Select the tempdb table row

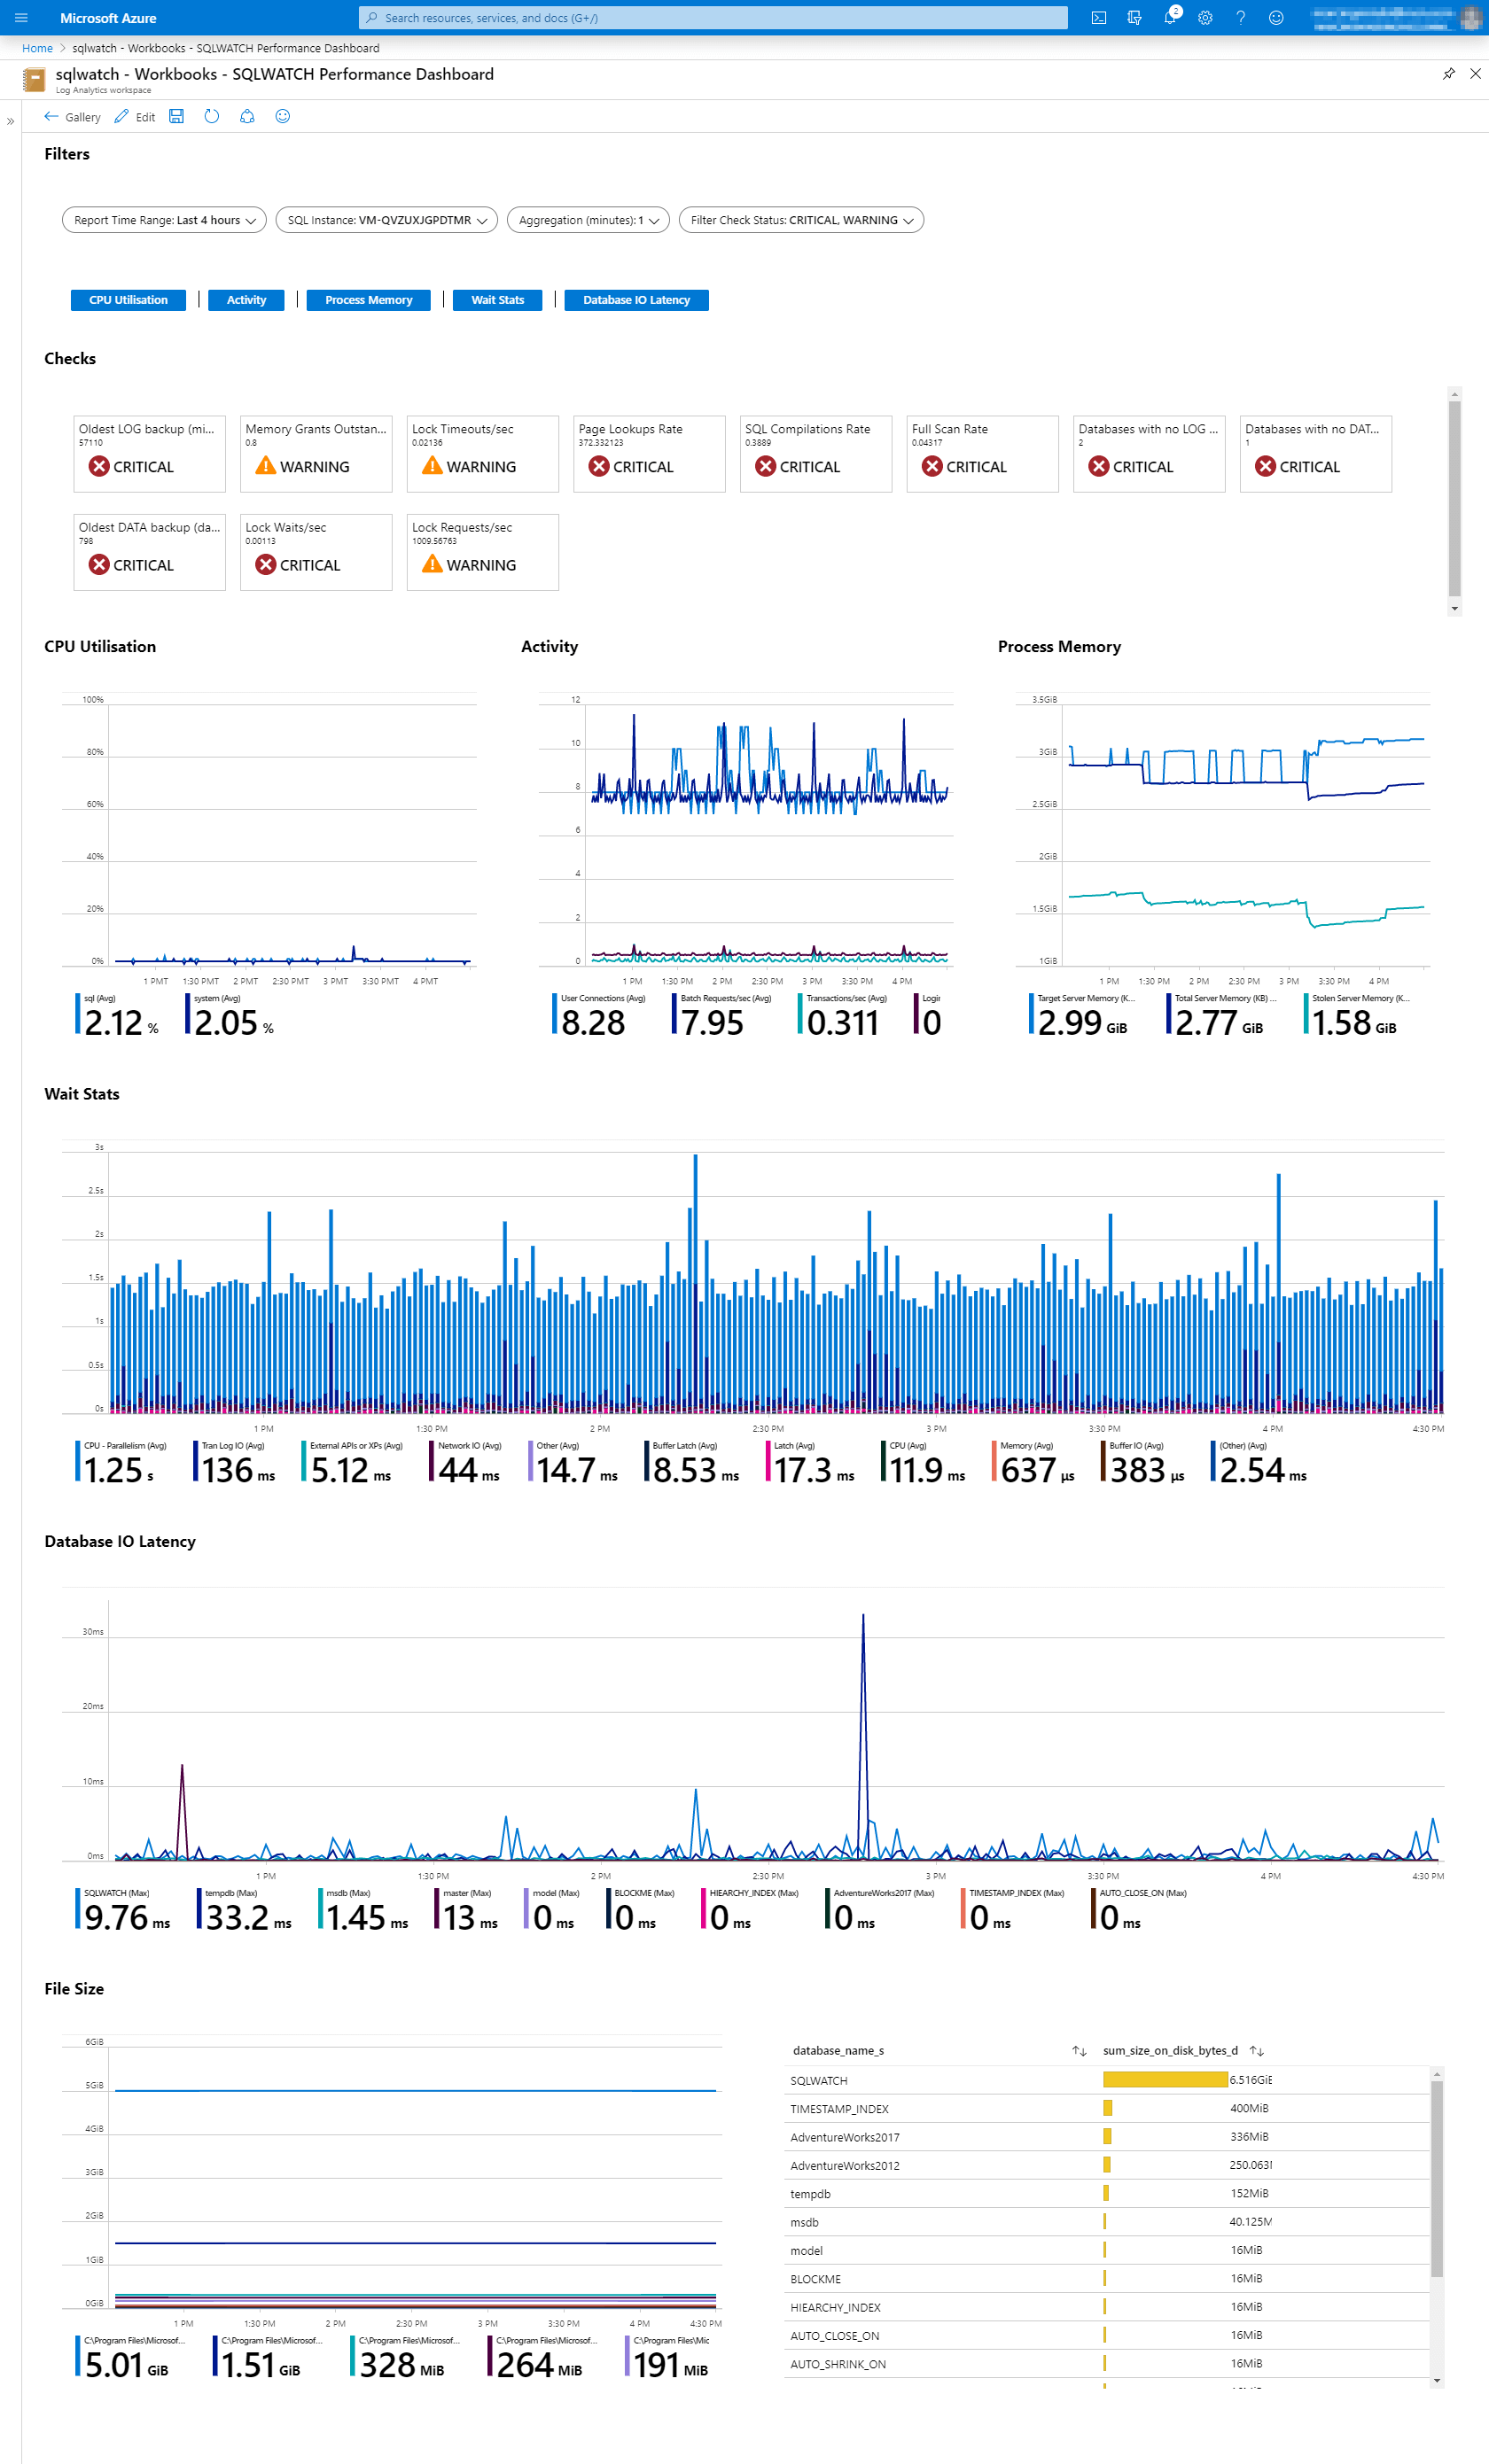[1107, 2194]
